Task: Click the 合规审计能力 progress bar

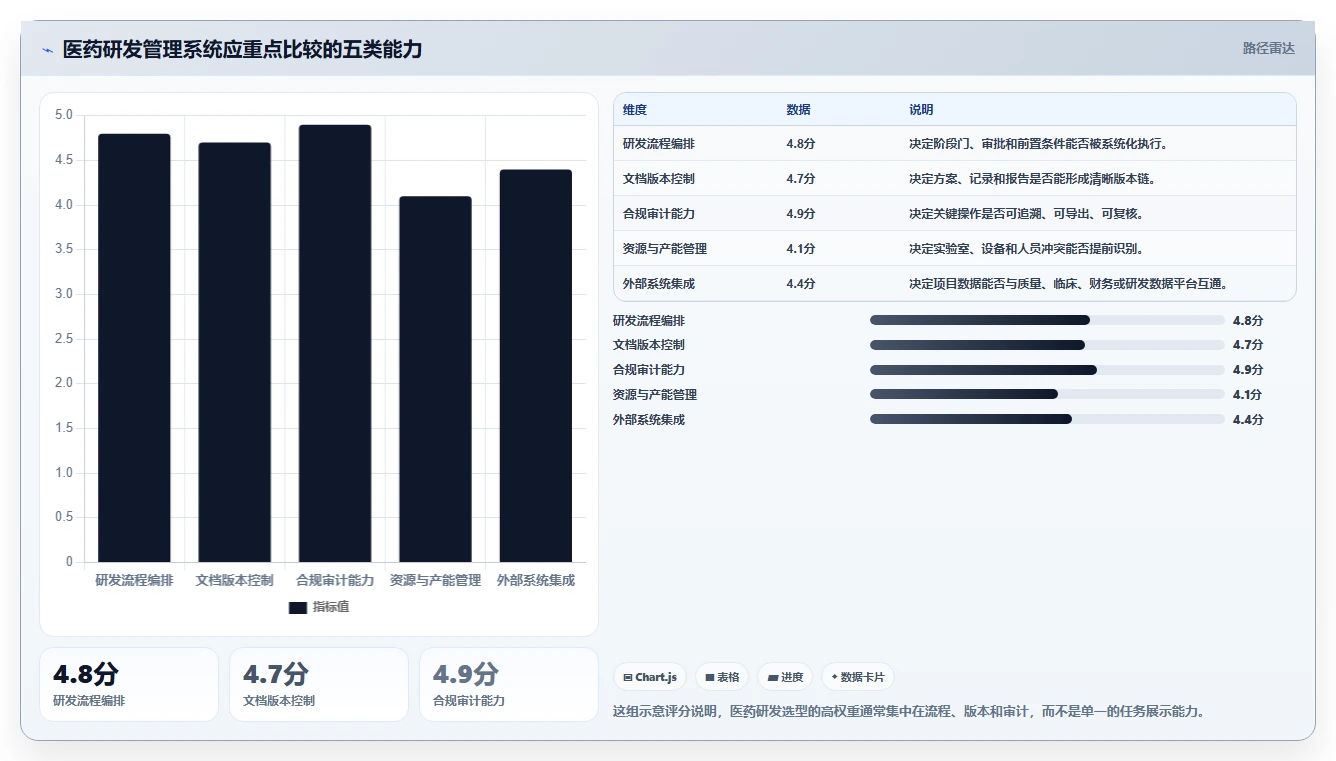Action: [1047, 370]
